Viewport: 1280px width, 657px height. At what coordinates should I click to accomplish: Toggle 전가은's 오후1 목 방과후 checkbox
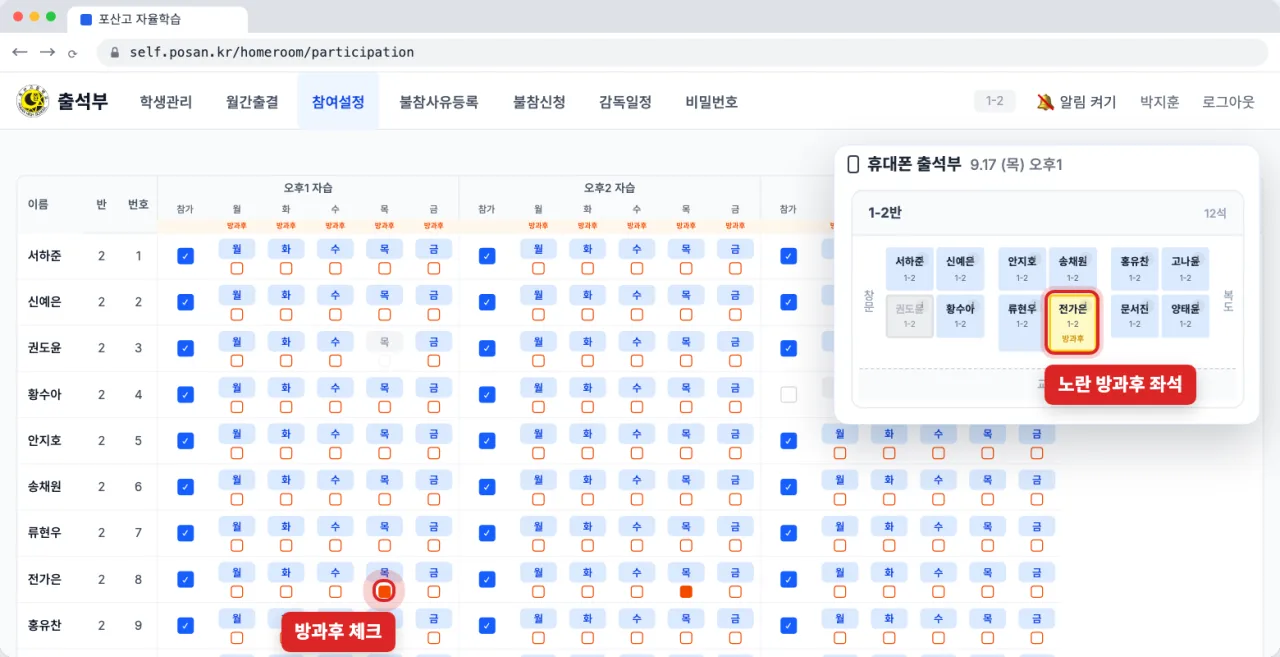click(385, 591)
